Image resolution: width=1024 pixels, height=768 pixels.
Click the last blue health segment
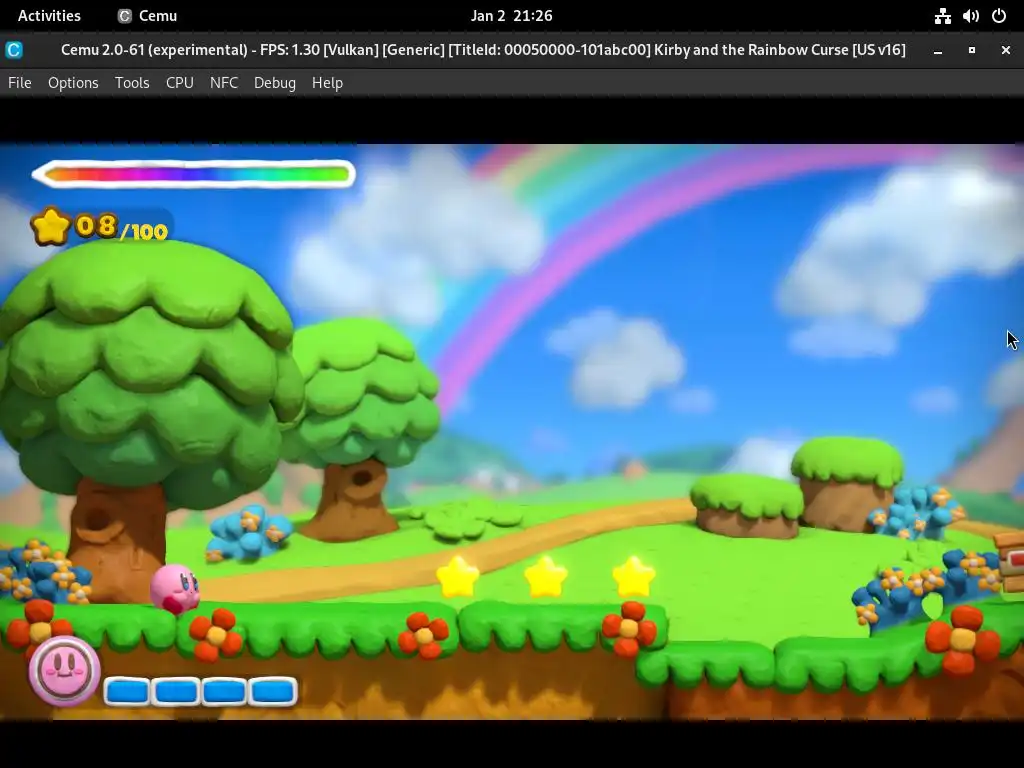tap(274, 692)
